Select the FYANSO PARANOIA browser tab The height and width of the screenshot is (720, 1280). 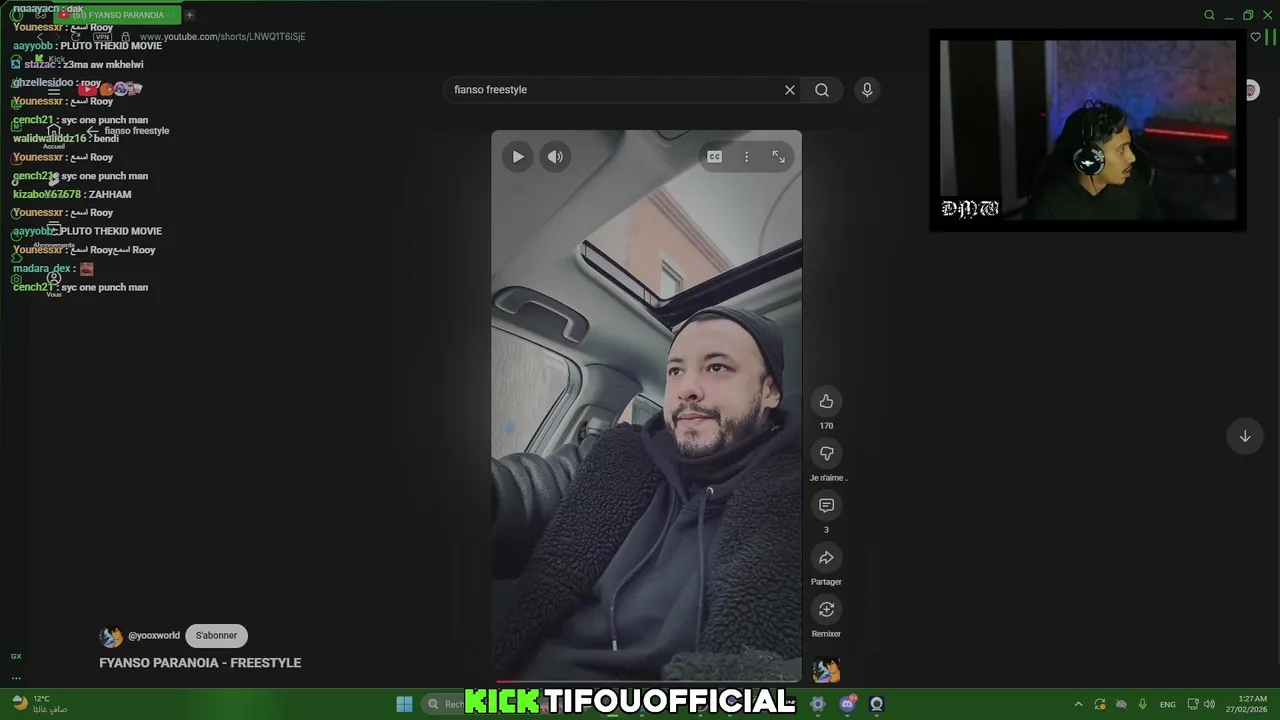pos(117,15)
